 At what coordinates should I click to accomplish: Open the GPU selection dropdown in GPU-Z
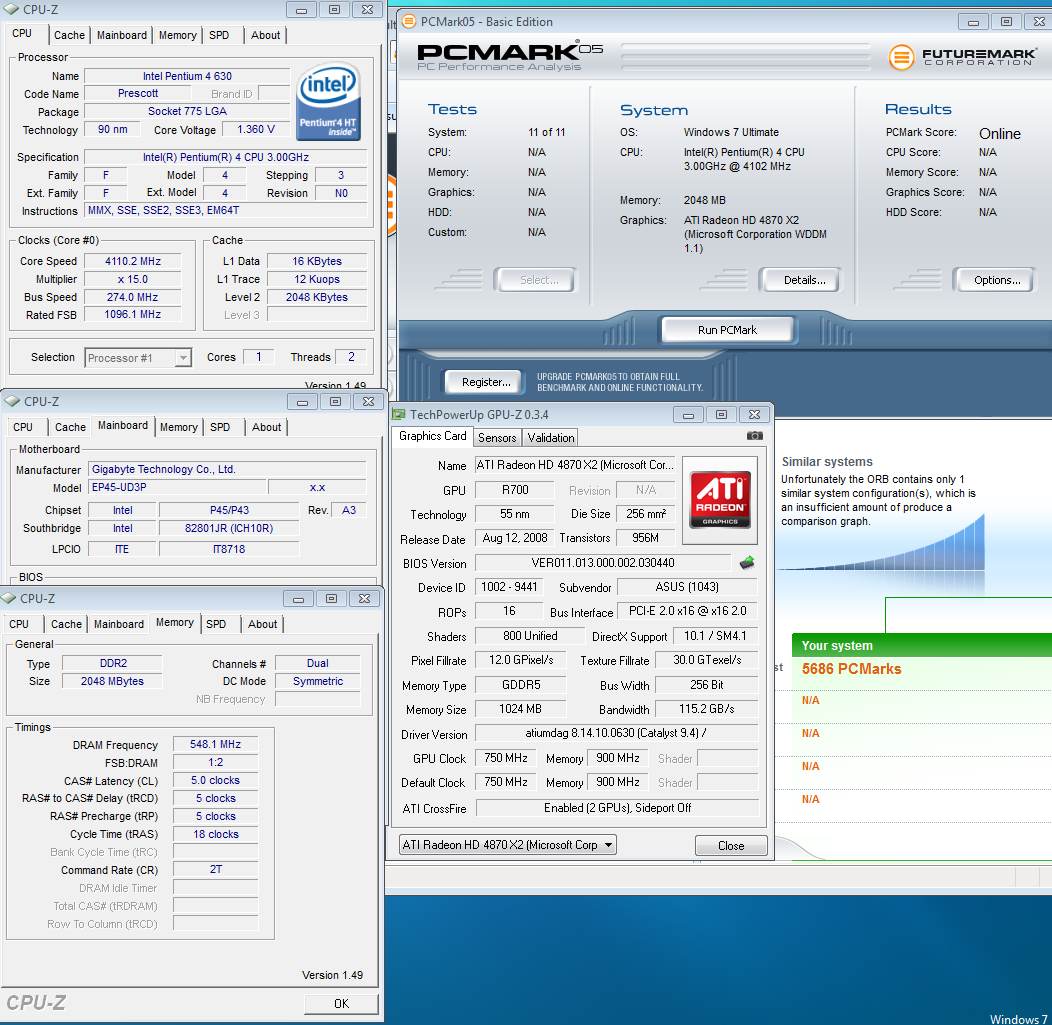[508, 845]
